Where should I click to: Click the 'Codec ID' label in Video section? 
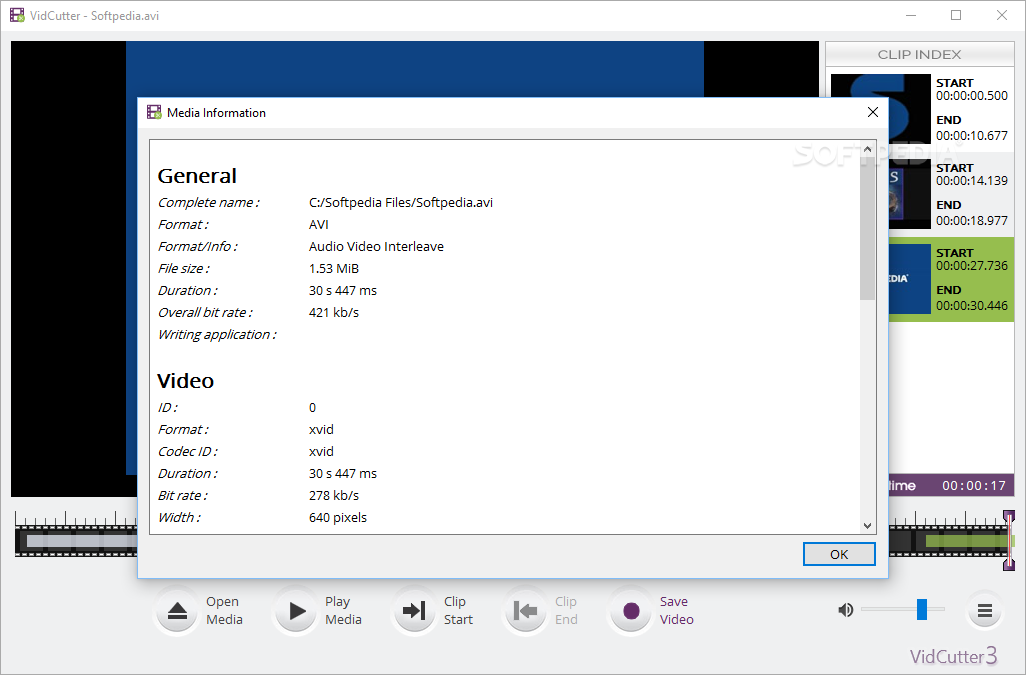tap(187, 451)
